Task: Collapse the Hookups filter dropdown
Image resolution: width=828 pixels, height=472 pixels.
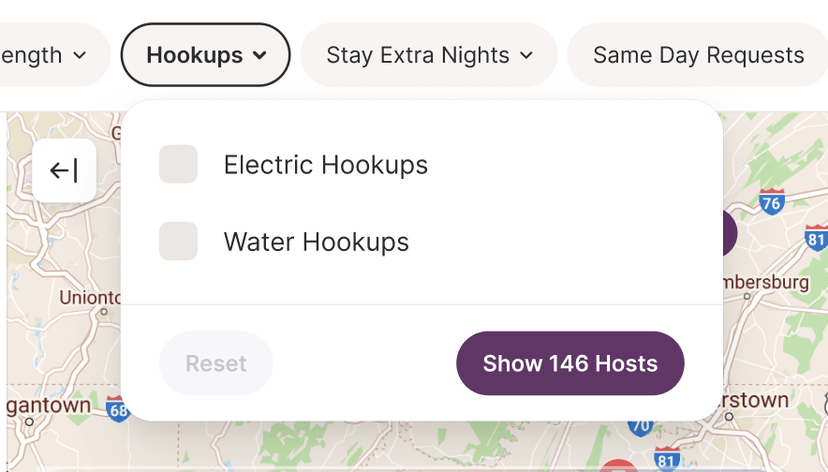Action: click(205, 55)
